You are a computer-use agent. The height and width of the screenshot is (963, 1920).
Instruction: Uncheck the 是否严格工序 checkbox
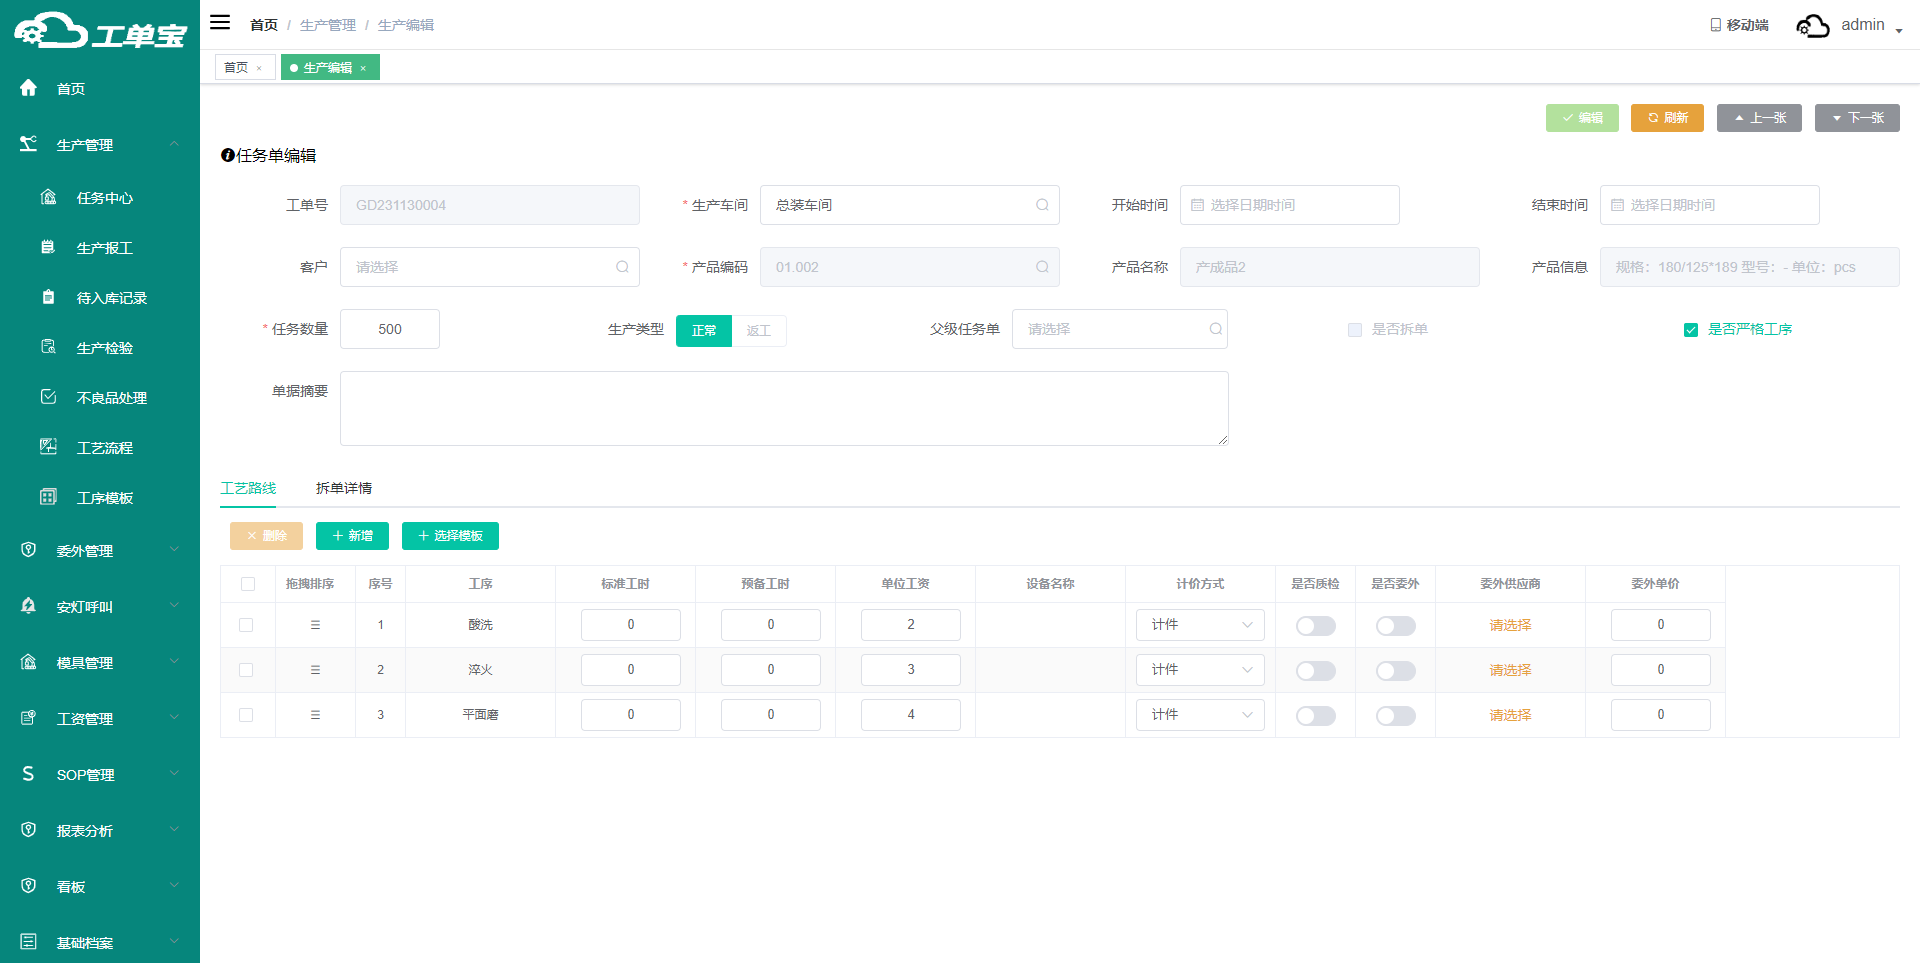click(1691, 330)
